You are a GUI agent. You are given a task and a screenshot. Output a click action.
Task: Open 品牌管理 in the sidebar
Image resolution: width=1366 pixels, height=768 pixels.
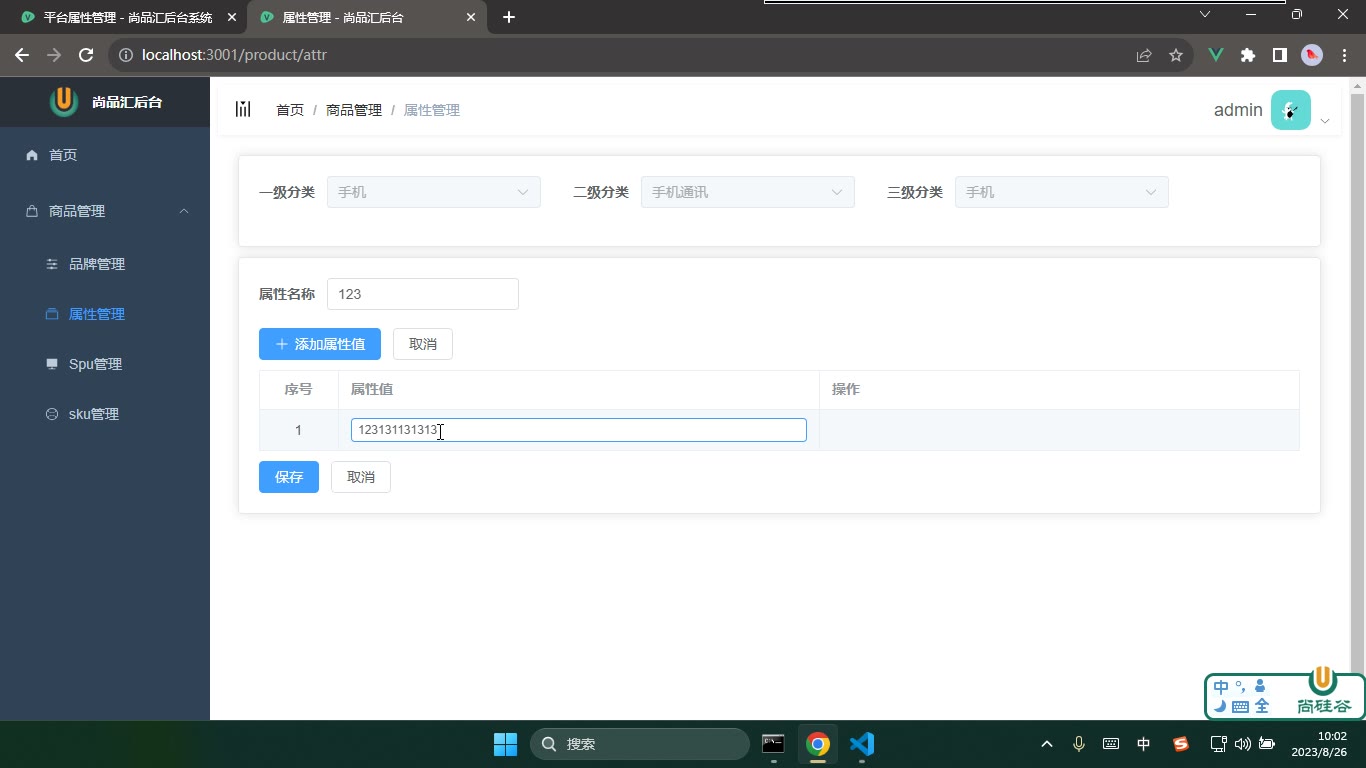click(x=105, y=264)
